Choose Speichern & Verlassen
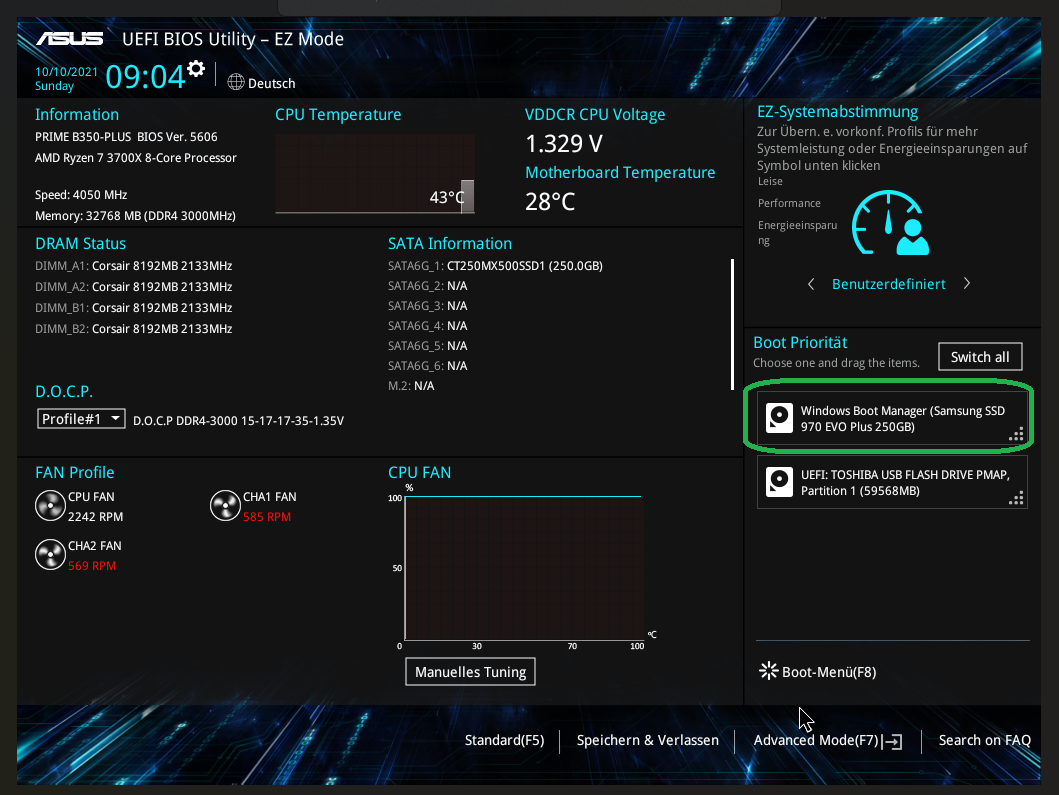 (x=648, y=740)
